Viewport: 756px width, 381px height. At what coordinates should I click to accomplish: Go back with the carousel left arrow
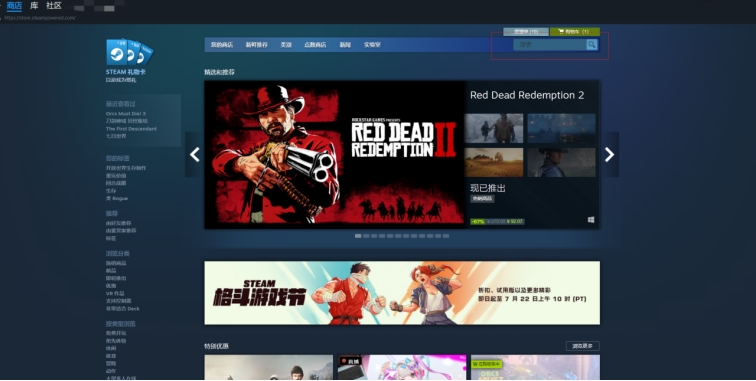click(x=194, y=154)
